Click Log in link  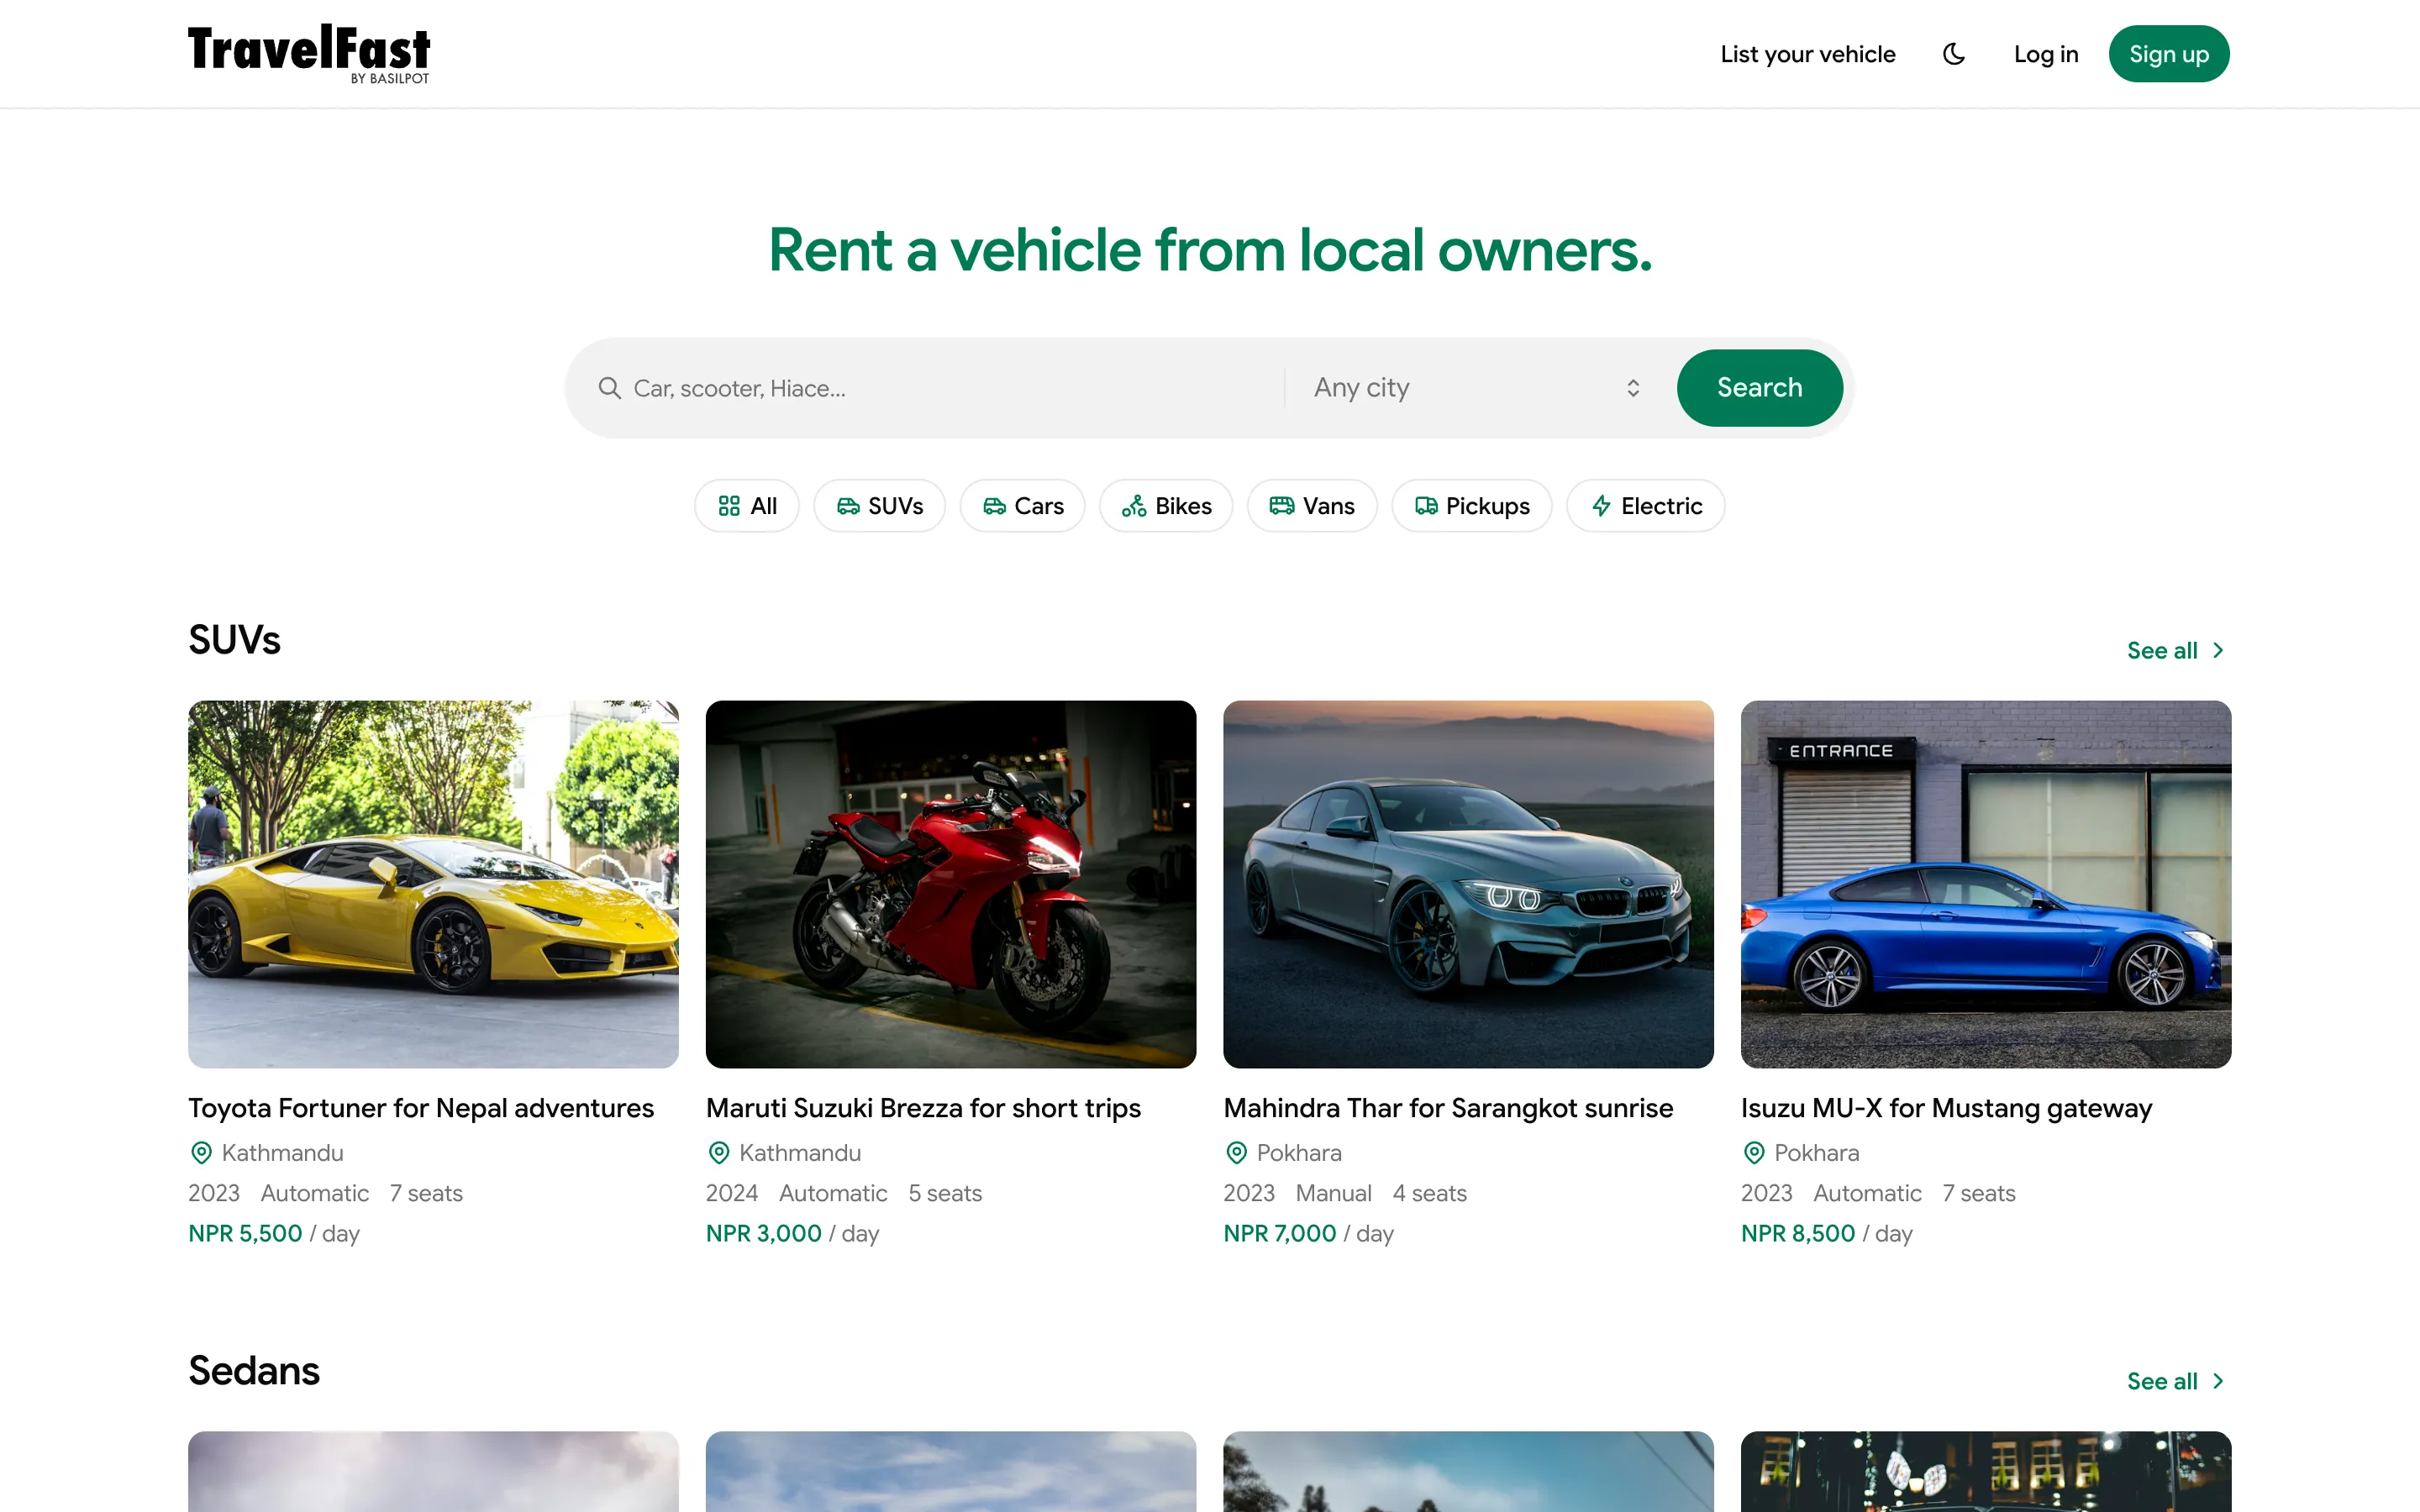click(2045, 54)
